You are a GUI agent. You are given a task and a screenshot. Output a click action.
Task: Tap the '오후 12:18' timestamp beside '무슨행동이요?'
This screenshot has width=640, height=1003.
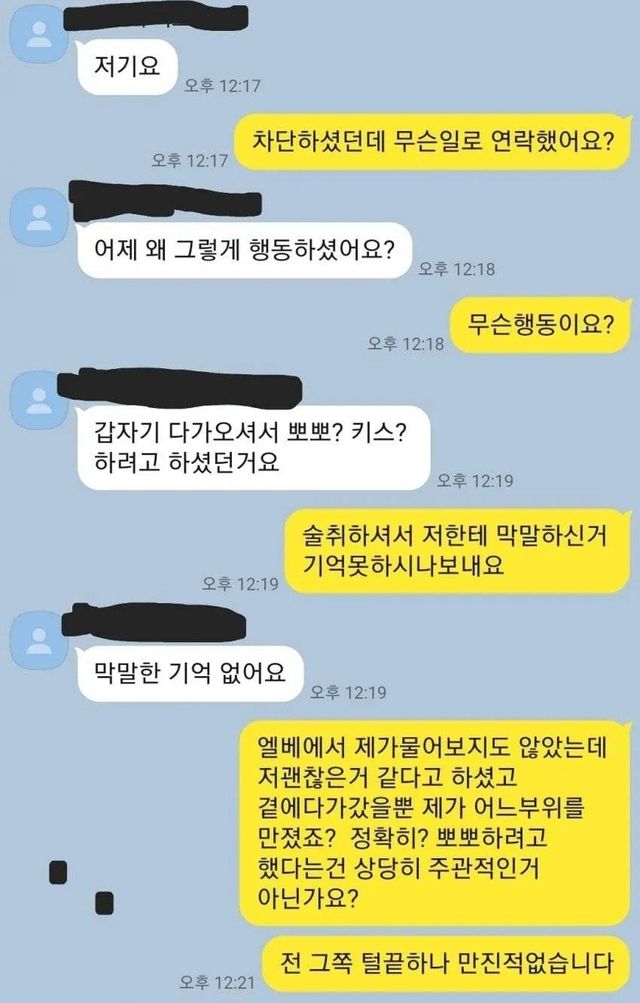pyautogui.click(x=405, y=344)
